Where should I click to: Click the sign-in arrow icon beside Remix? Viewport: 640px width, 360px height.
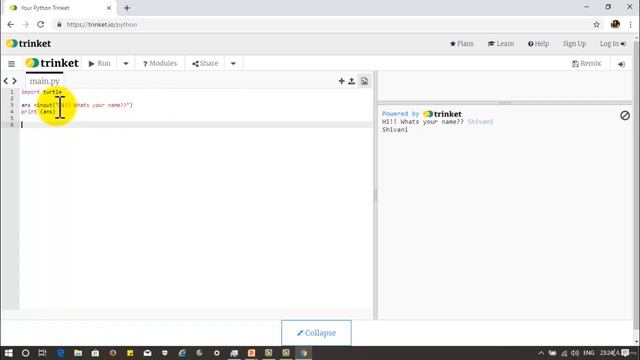point(621,64)
